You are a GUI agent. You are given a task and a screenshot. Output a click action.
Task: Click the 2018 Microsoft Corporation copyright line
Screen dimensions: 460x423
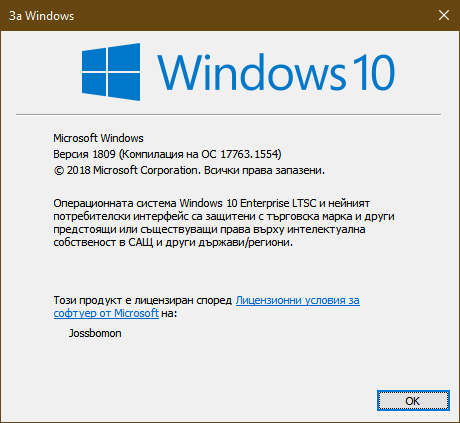(x=189, y=170)
